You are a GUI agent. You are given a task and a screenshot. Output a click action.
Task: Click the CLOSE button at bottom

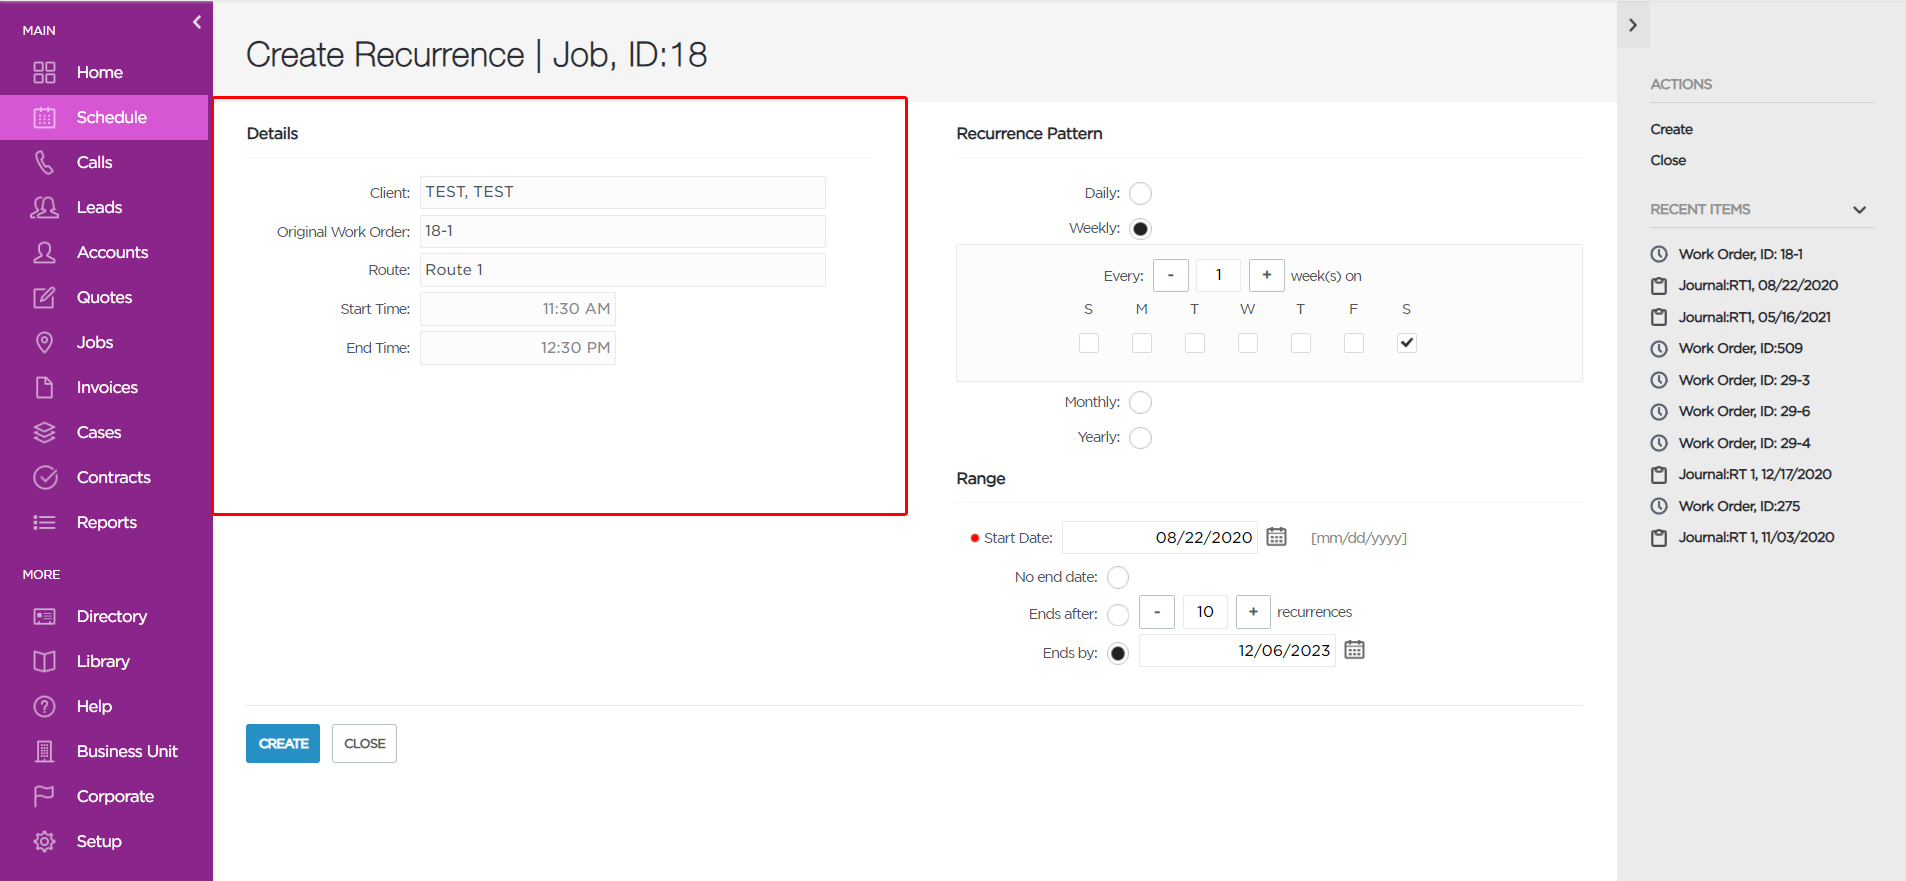[364, 743]
